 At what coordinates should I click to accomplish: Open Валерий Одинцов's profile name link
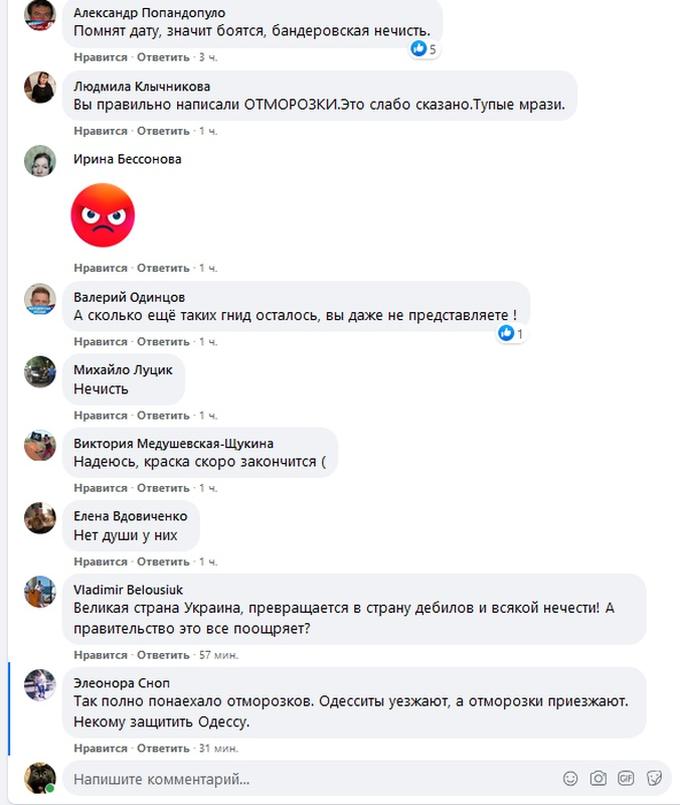pos(129,297)
